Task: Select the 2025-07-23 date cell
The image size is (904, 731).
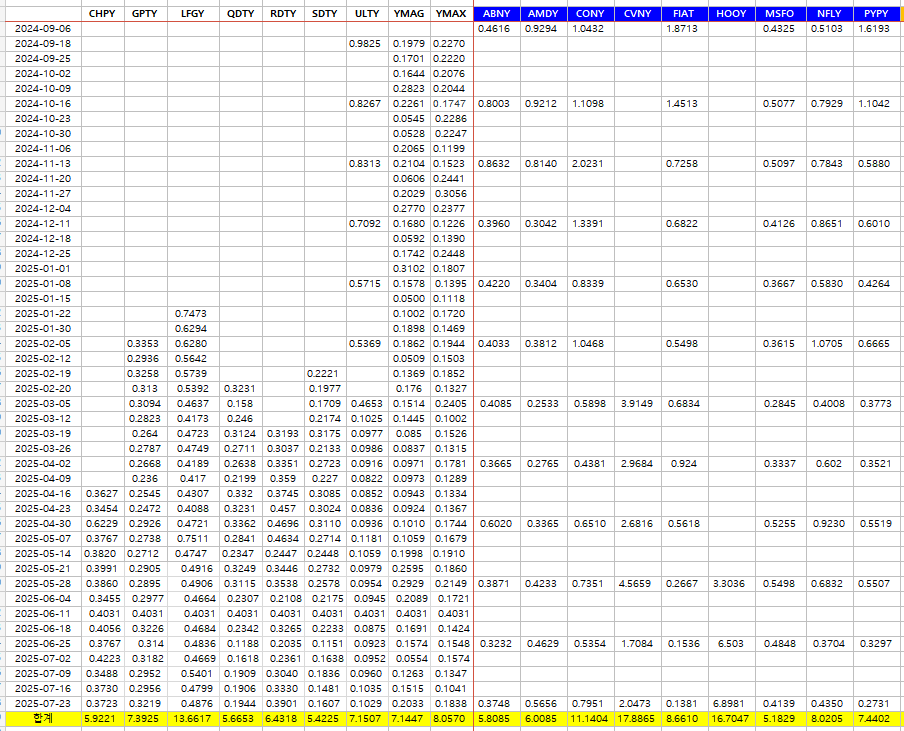Action: tap(43, 703)
